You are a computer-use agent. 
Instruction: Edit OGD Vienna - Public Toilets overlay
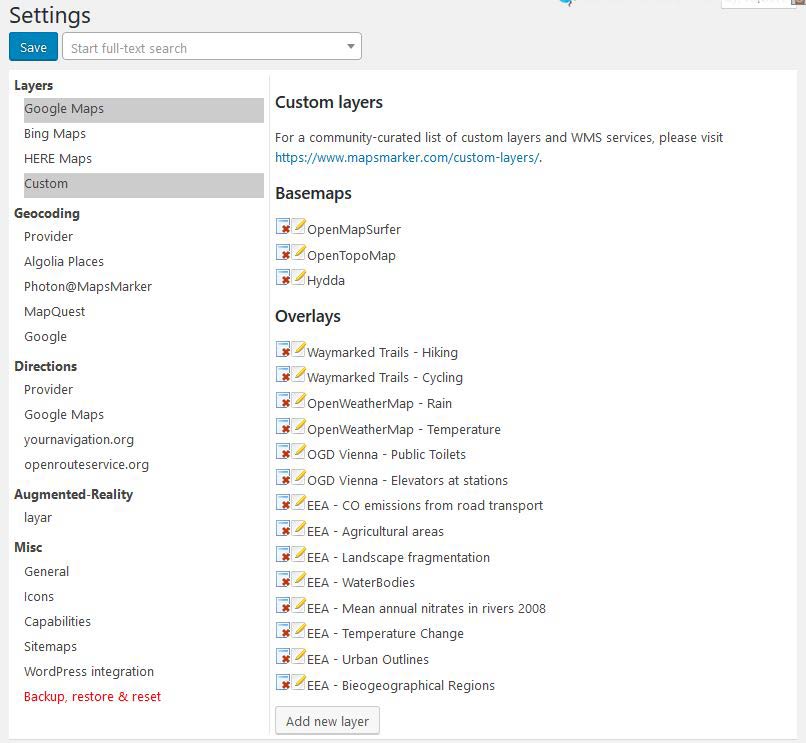point(299,451)
